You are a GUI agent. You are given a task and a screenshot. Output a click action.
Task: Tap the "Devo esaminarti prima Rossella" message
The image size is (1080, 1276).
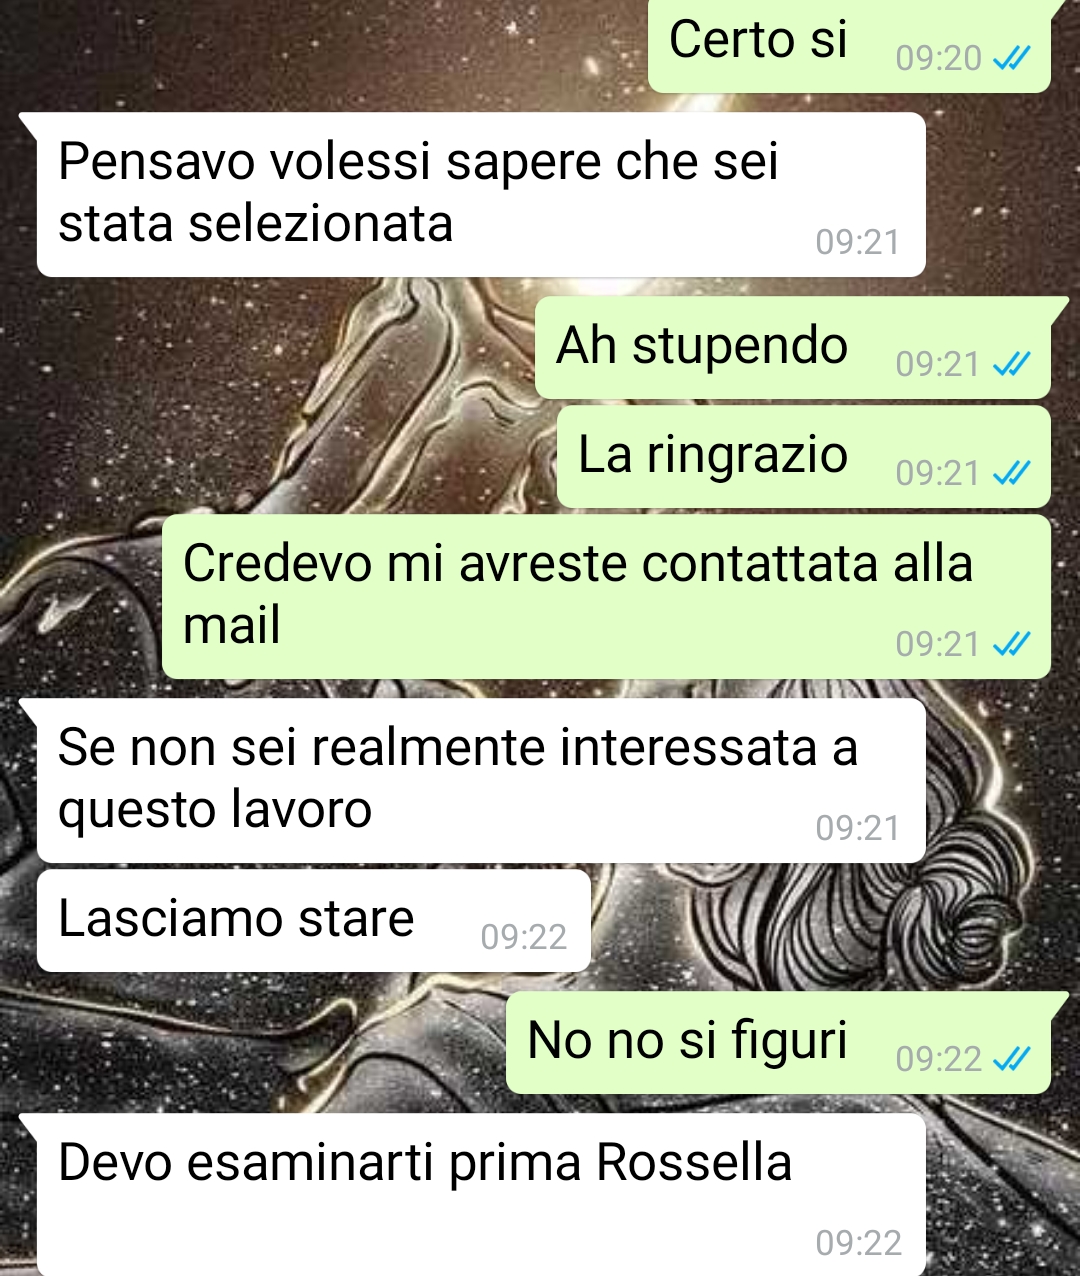click(481, 1195)
